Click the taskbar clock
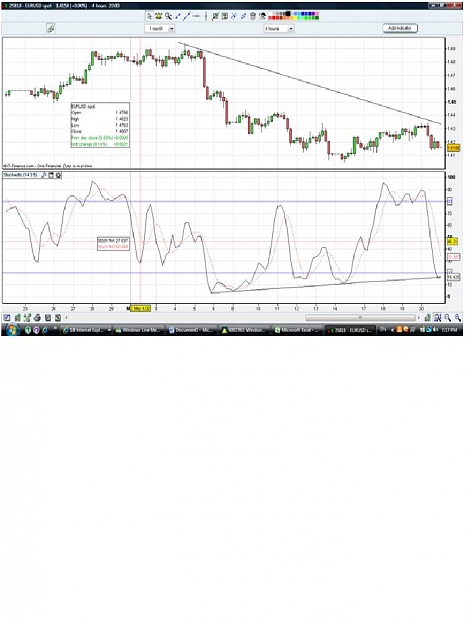The height and width of the screenshot is (625, 469). (x=449, y=330)
